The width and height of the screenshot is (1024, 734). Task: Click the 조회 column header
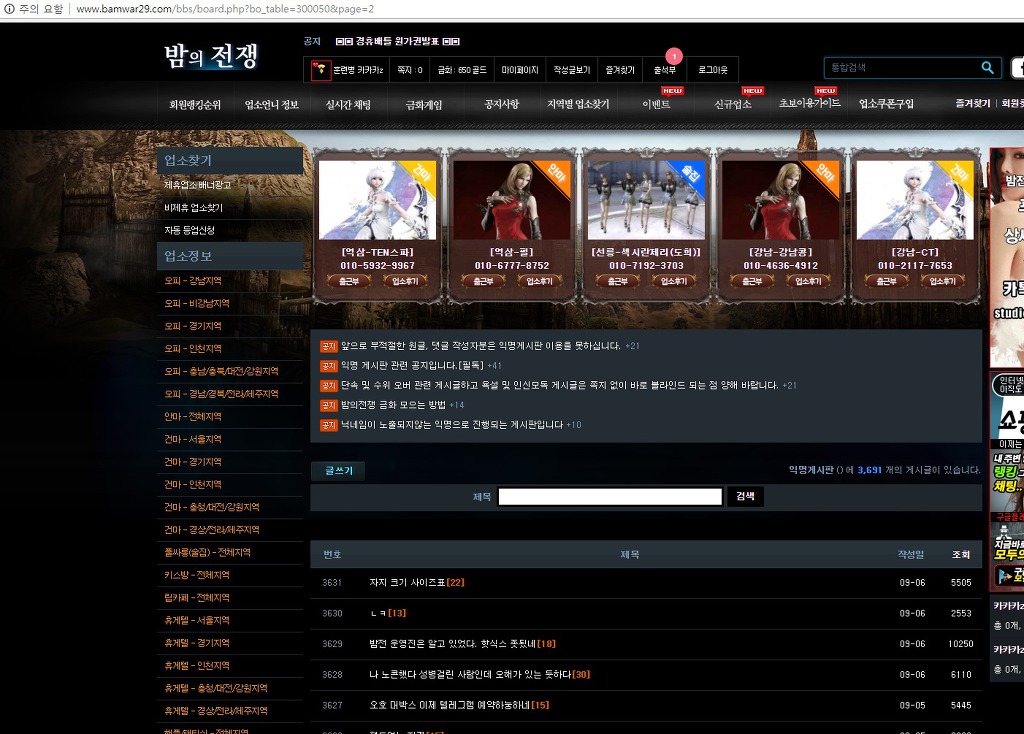(x=961, y=554)
